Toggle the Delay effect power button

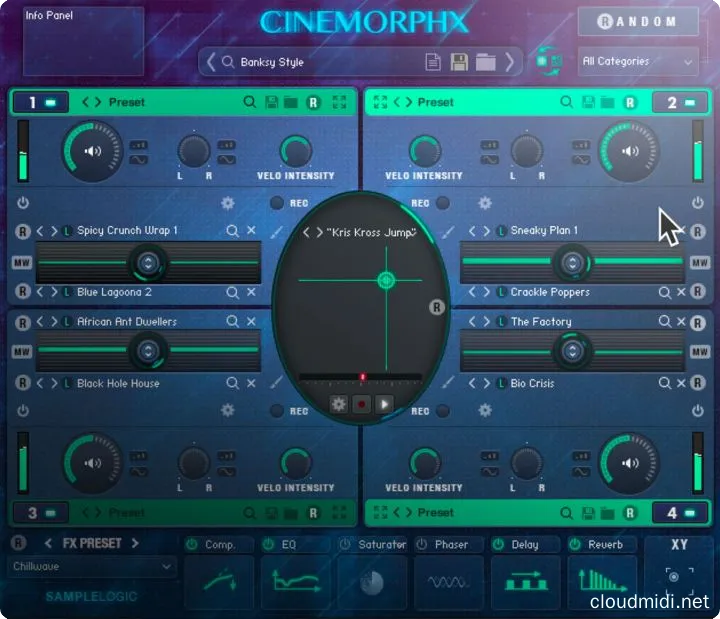(497, 545)
